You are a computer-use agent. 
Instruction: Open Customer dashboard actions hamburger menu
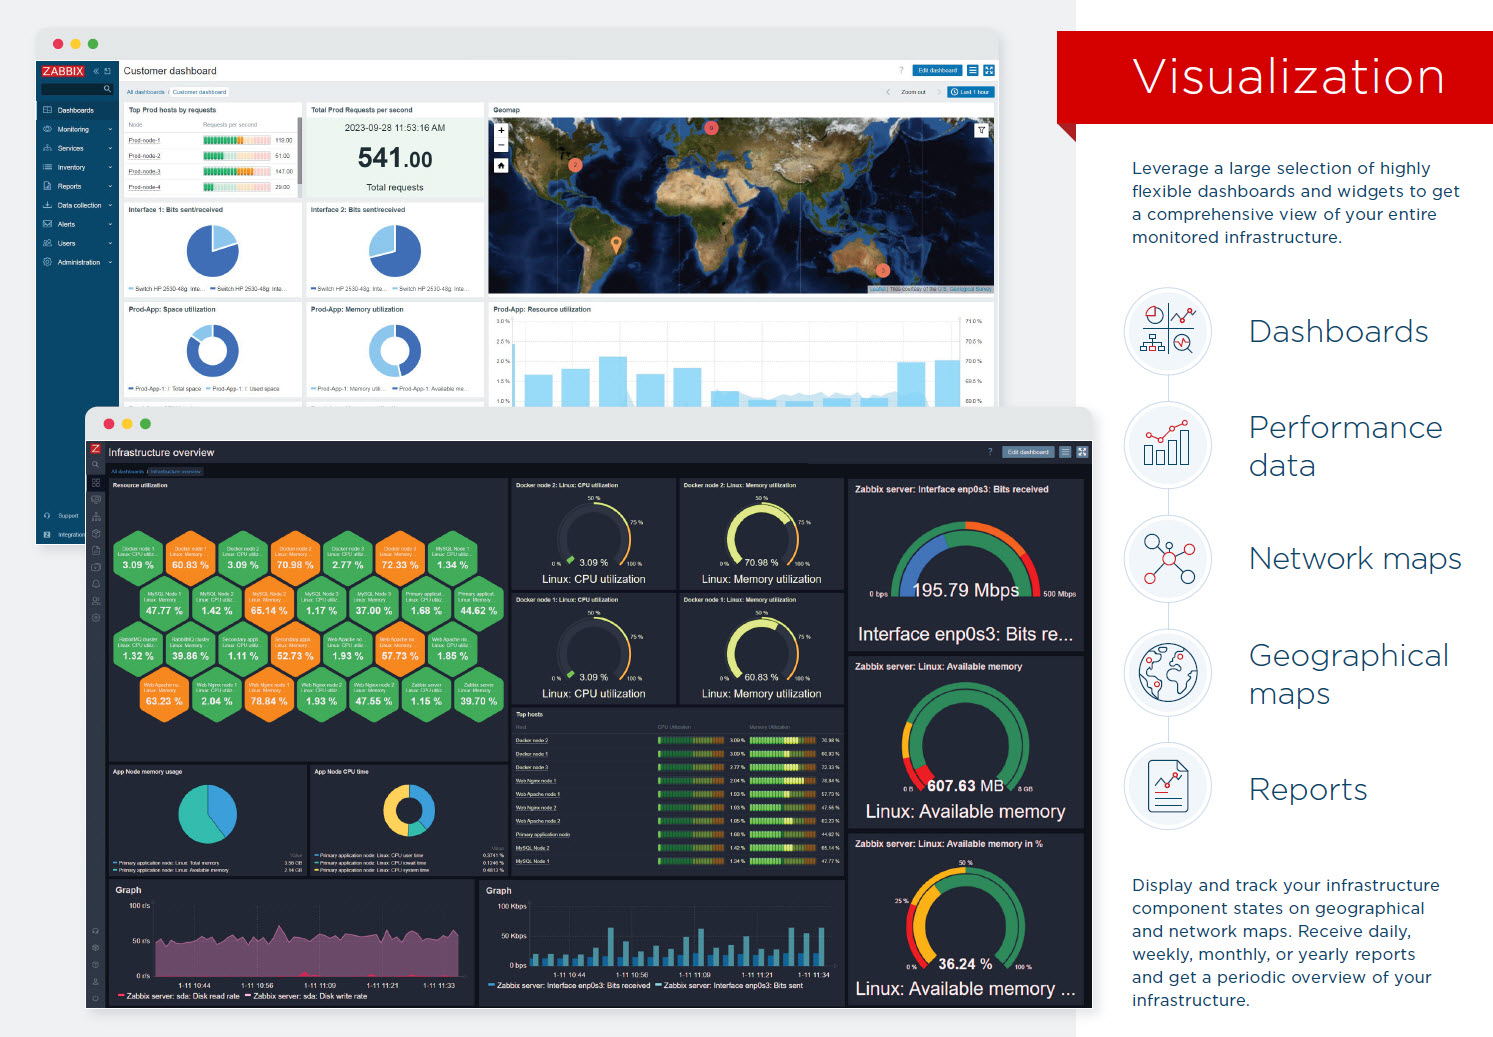pyautogui.click(x=973, y=71)
